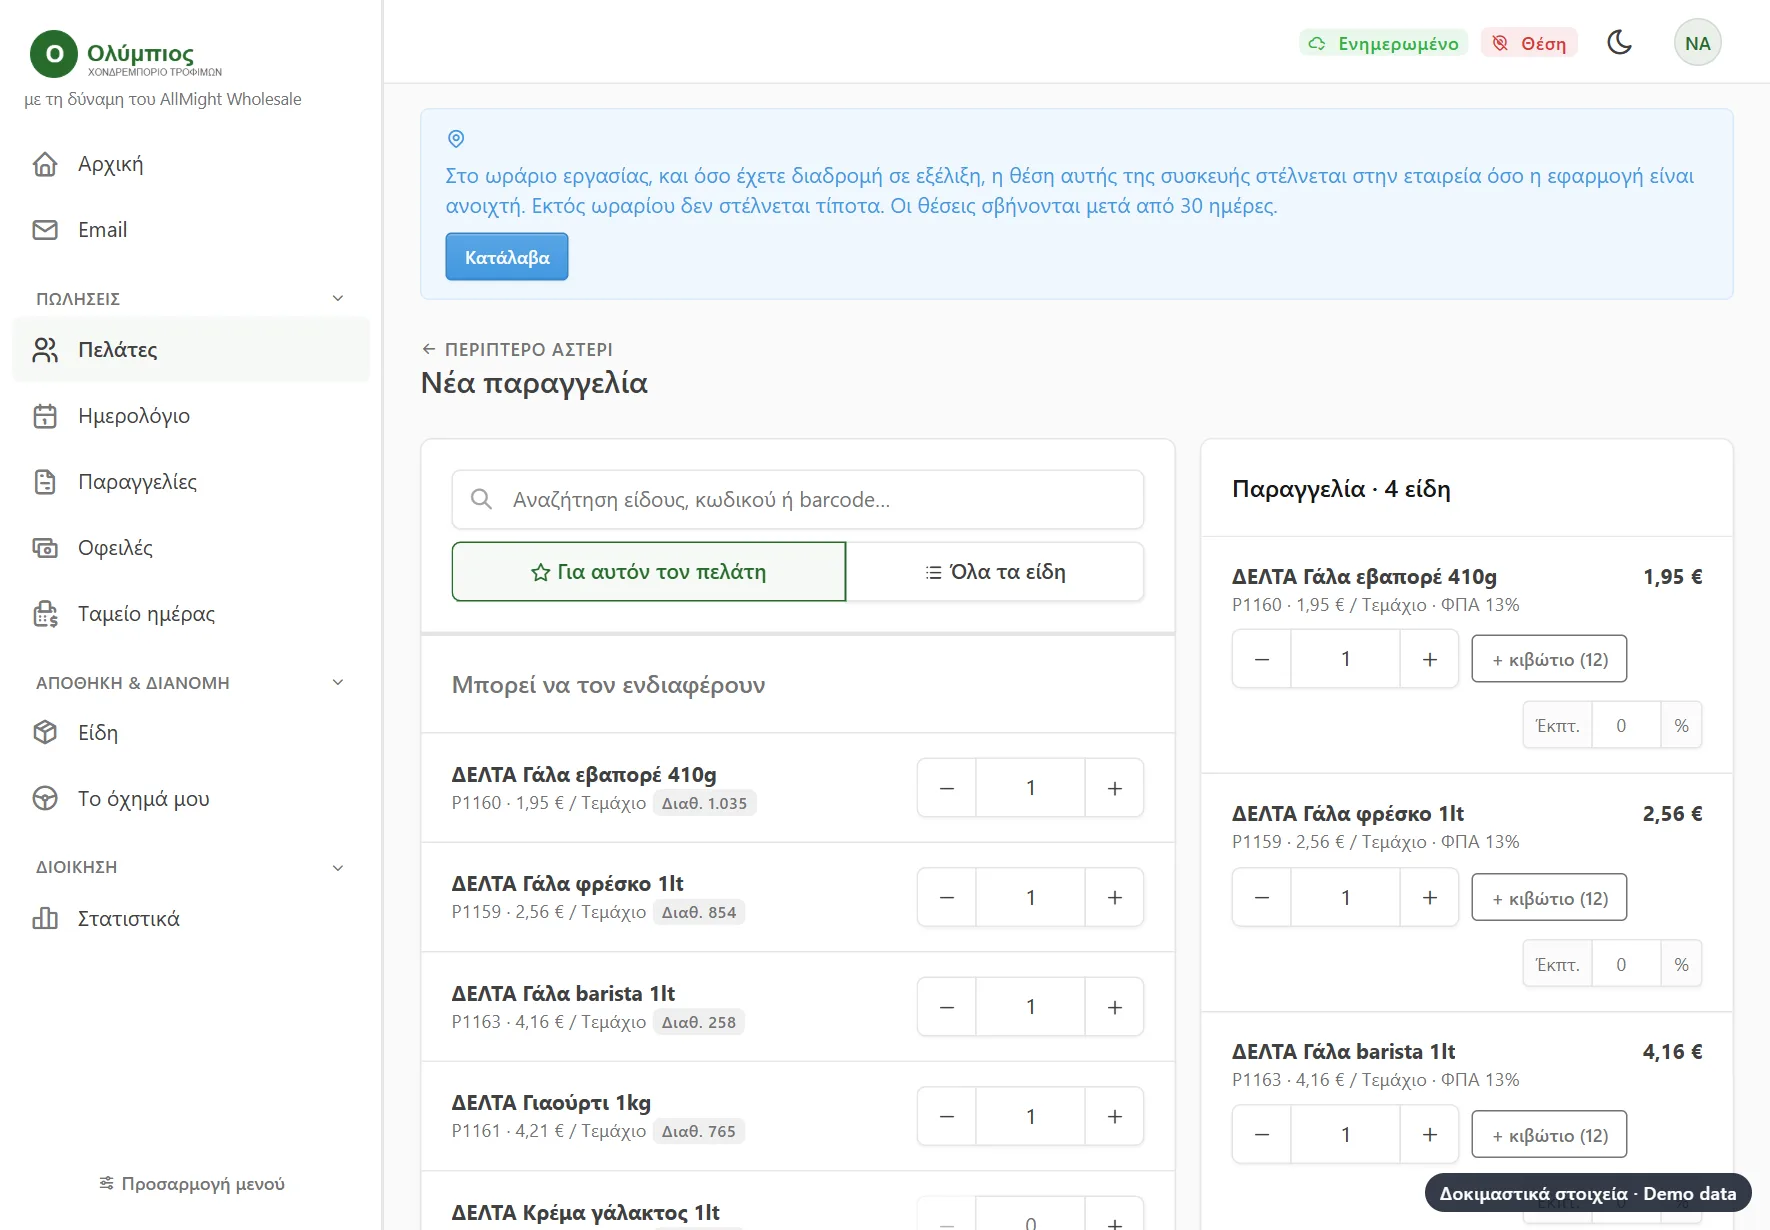This screenshot has height=1230, width=1770.
Task: Toggle dark mode moon icon
Action: coord(1619,42)
